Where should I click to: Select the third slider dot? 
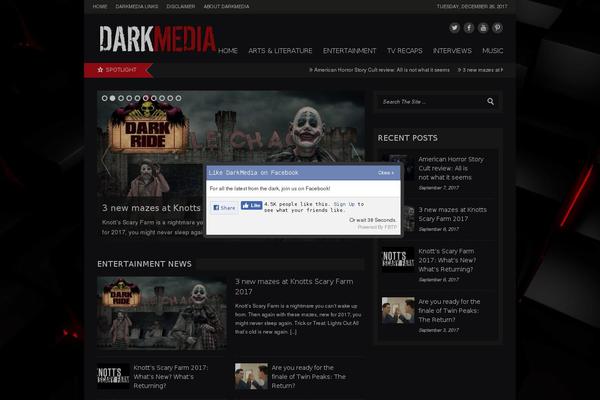(x=121, y=98)
